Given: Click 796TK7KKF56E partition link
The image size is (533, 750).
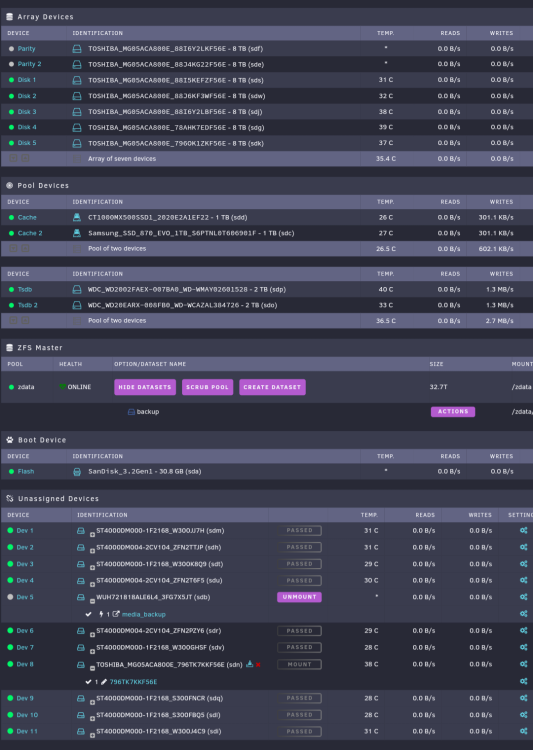Looking at the screenshot, I should 133,682.
